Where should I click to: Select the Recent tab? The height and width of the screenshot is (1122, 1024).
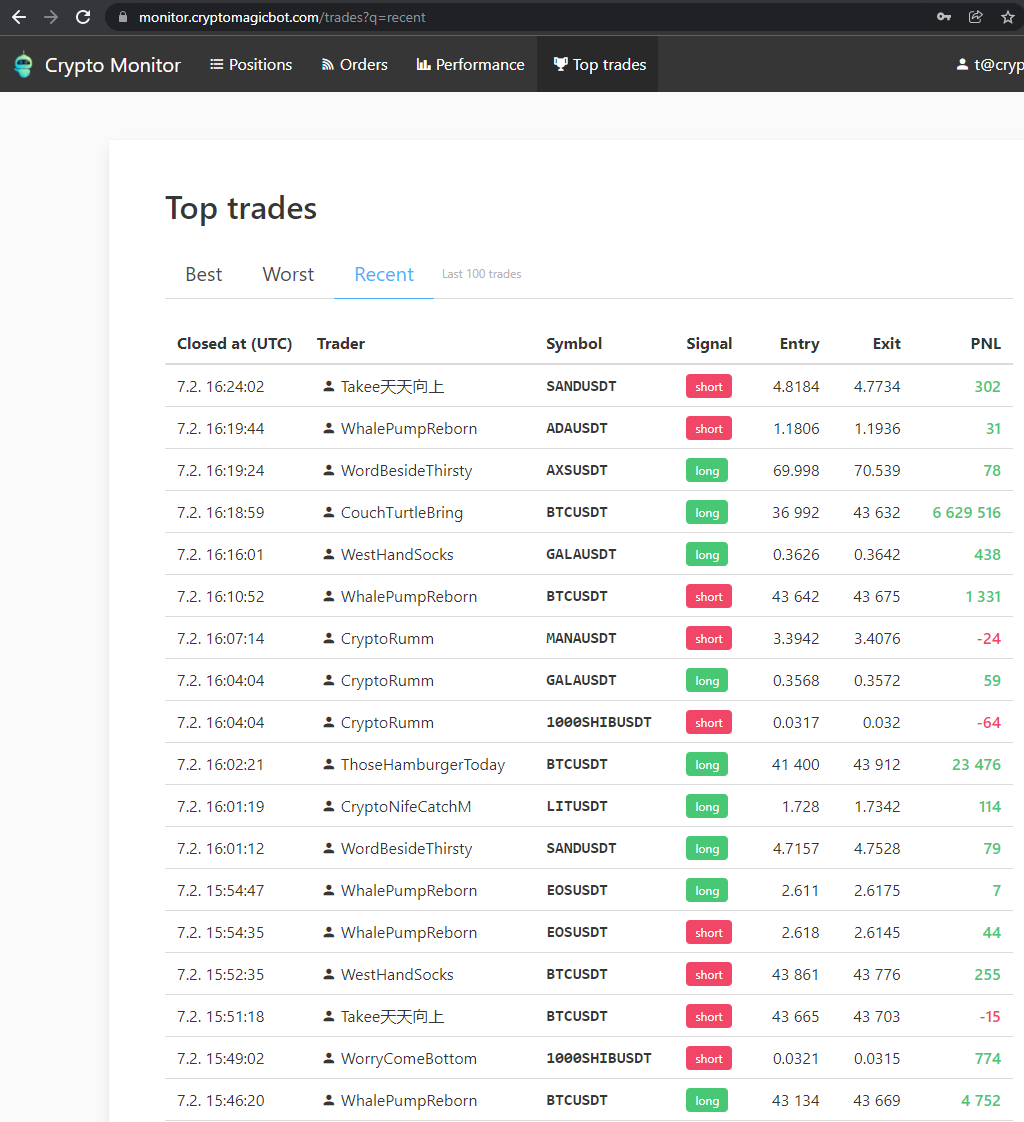tap(384, 274)
